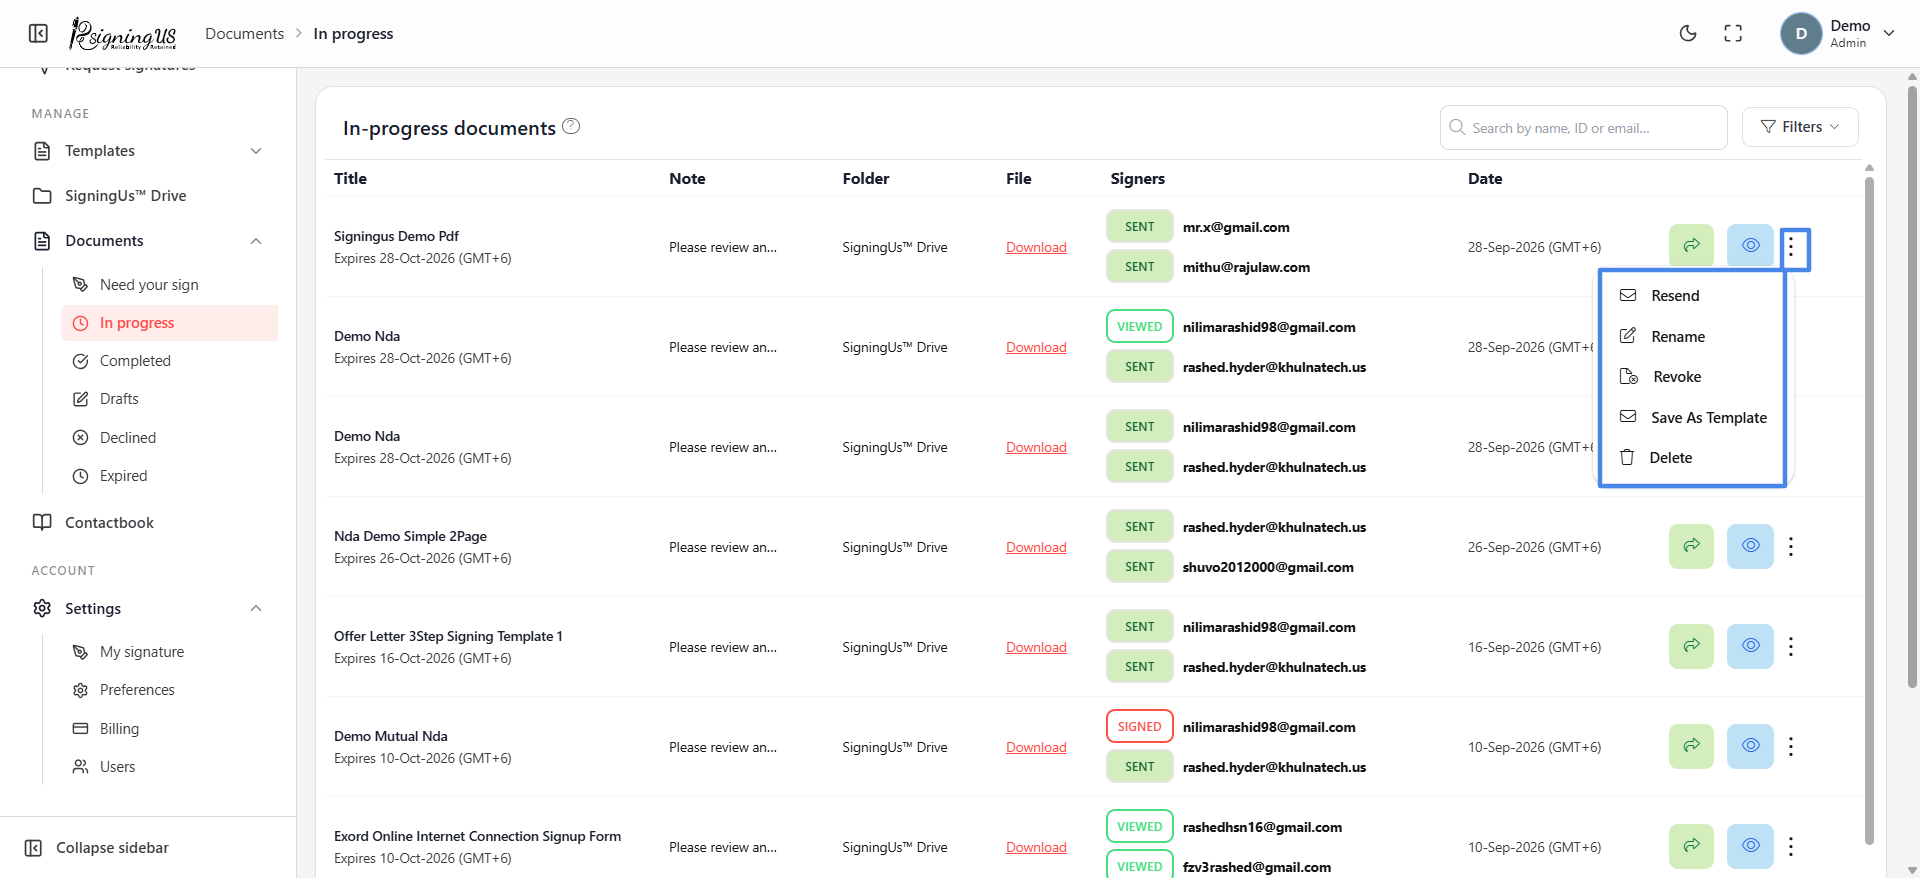Click the Title column header

click(350, 178)
